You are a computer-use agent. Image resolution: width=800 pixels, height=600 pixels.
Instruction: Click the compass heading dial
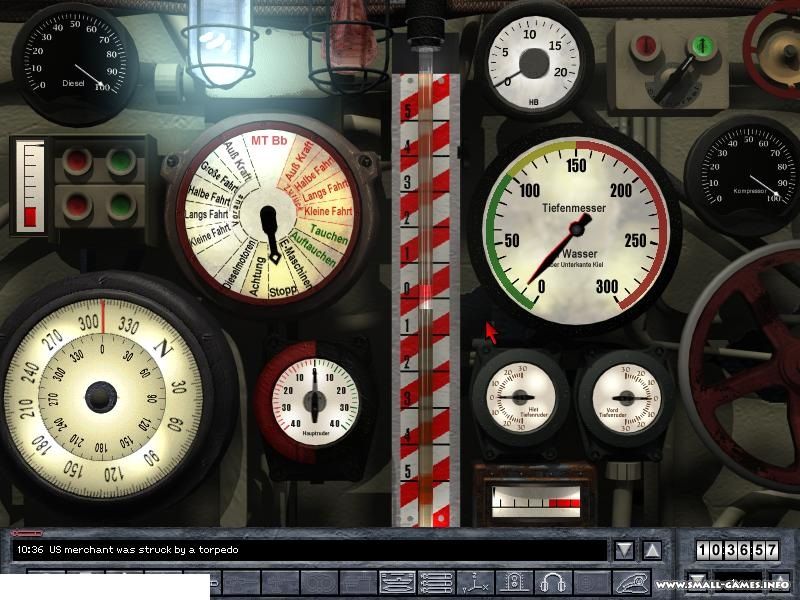pos(100,397)
